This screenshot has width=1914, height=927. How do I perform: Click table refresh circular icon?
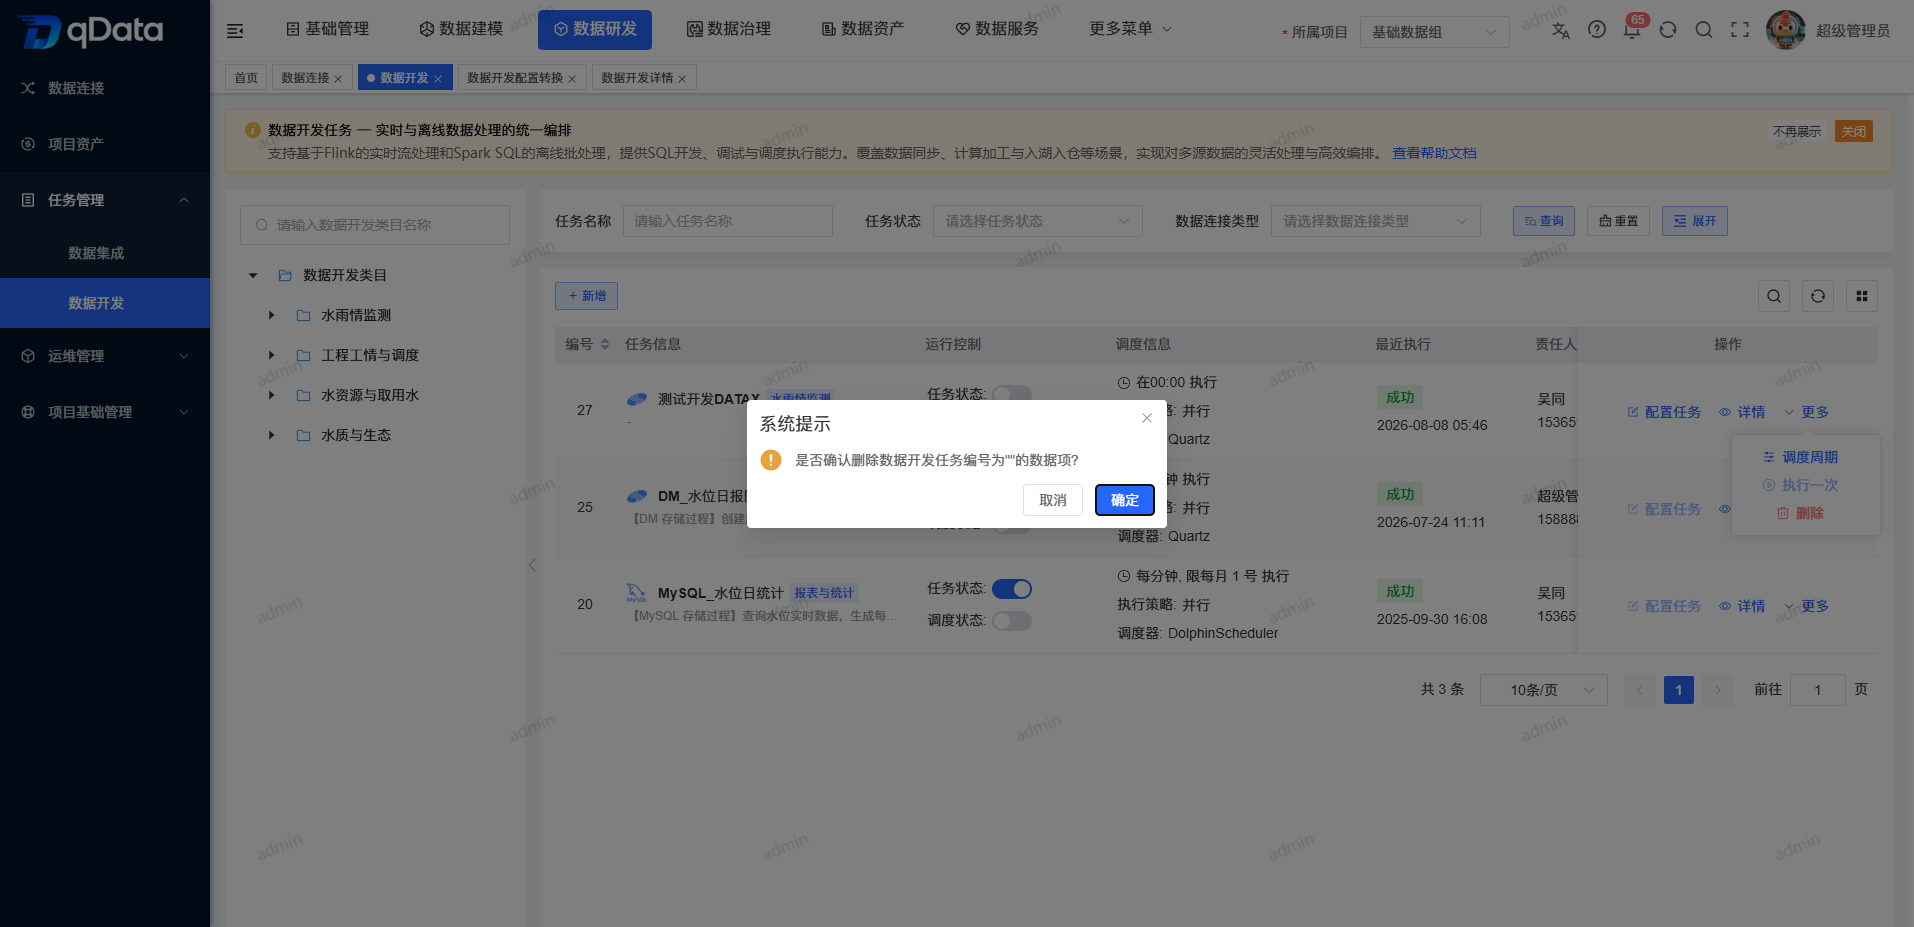click(1818, 296)
